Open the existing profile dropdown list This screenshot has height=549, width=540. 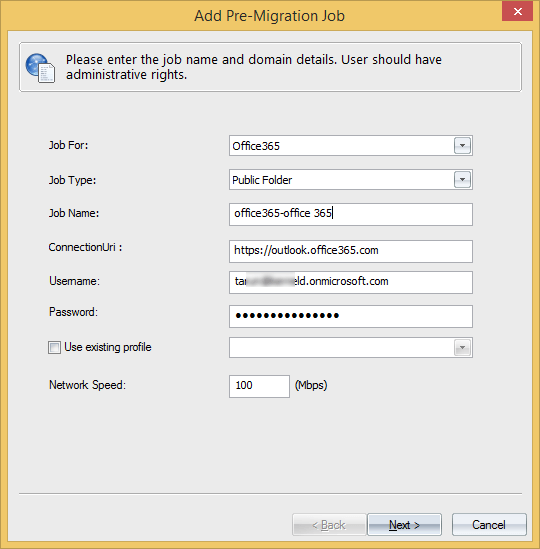click(x=462, y=348)
